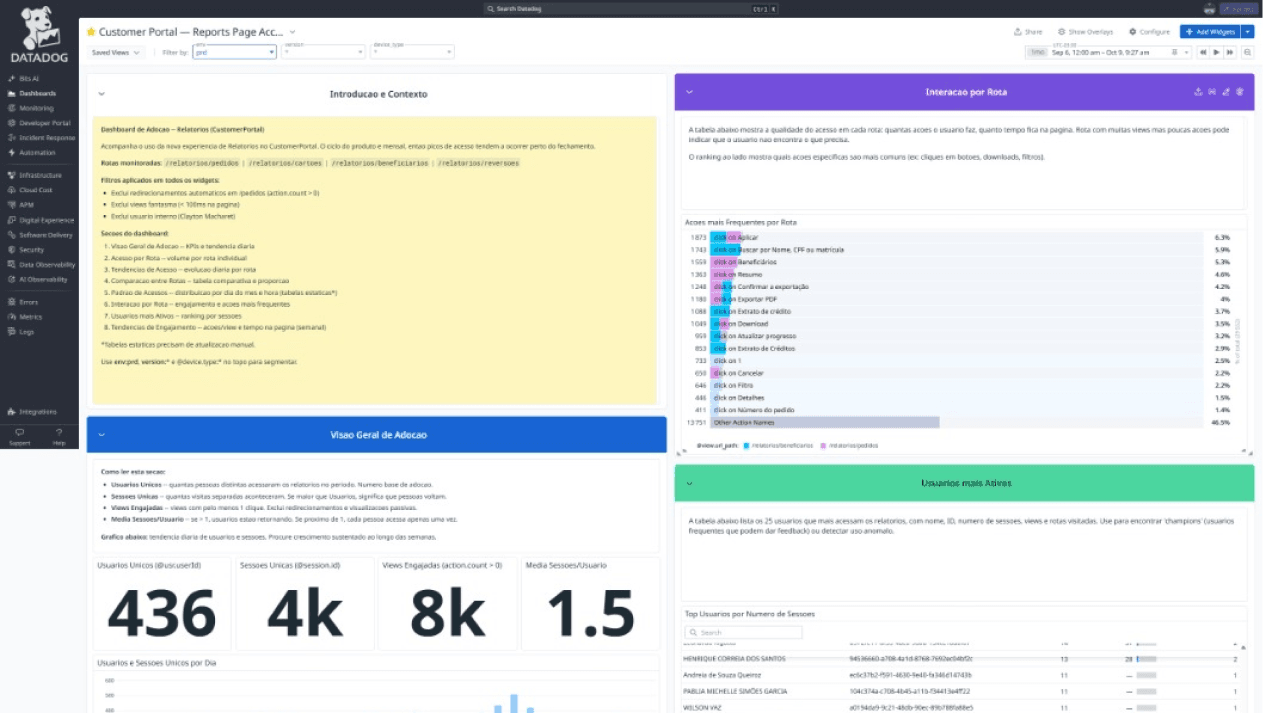Open Incident Response in the sidebar
This screenshot has width=1268, height=713.
[40, 138]
